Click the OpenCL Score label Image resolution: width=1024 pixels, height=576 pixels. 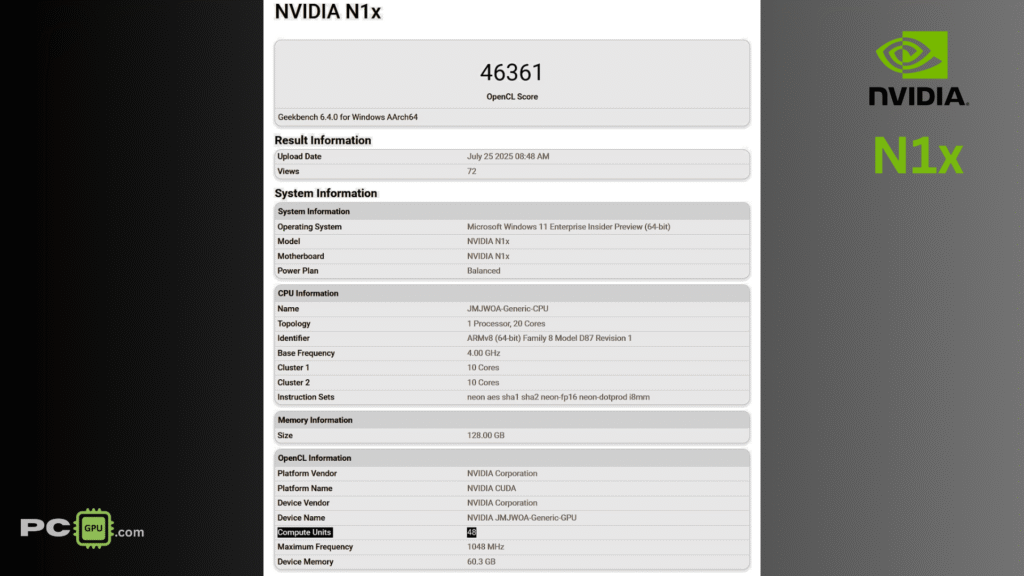pyautogui.click(x=512, y=97)
